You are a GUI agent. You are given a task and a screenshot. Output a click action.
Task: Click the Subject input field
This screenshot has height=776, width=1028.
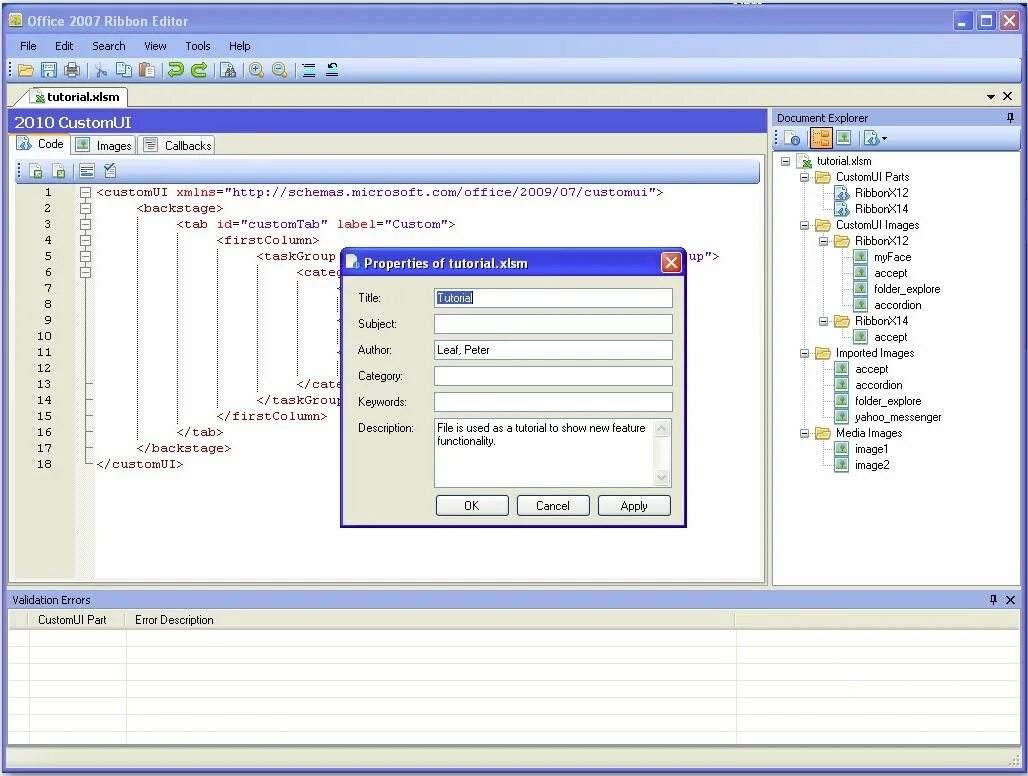[x=553, y=323]
